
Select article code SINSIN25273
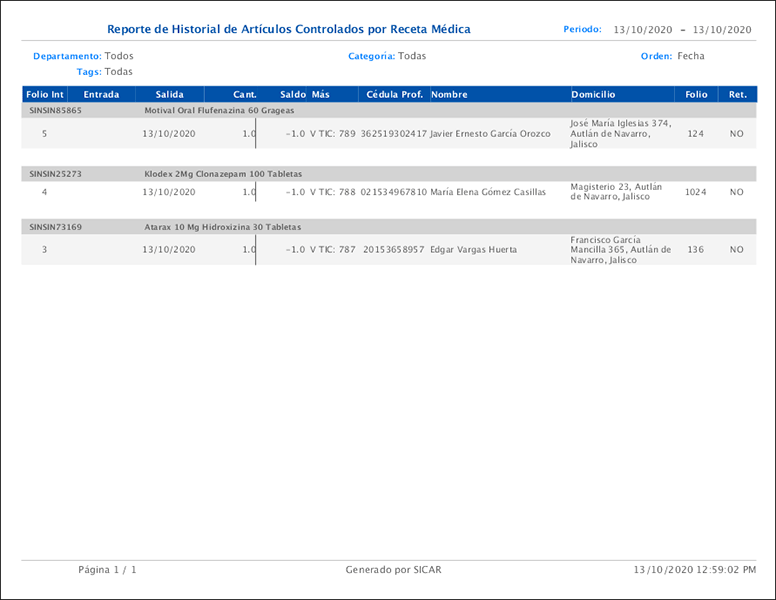coord(55,174)
